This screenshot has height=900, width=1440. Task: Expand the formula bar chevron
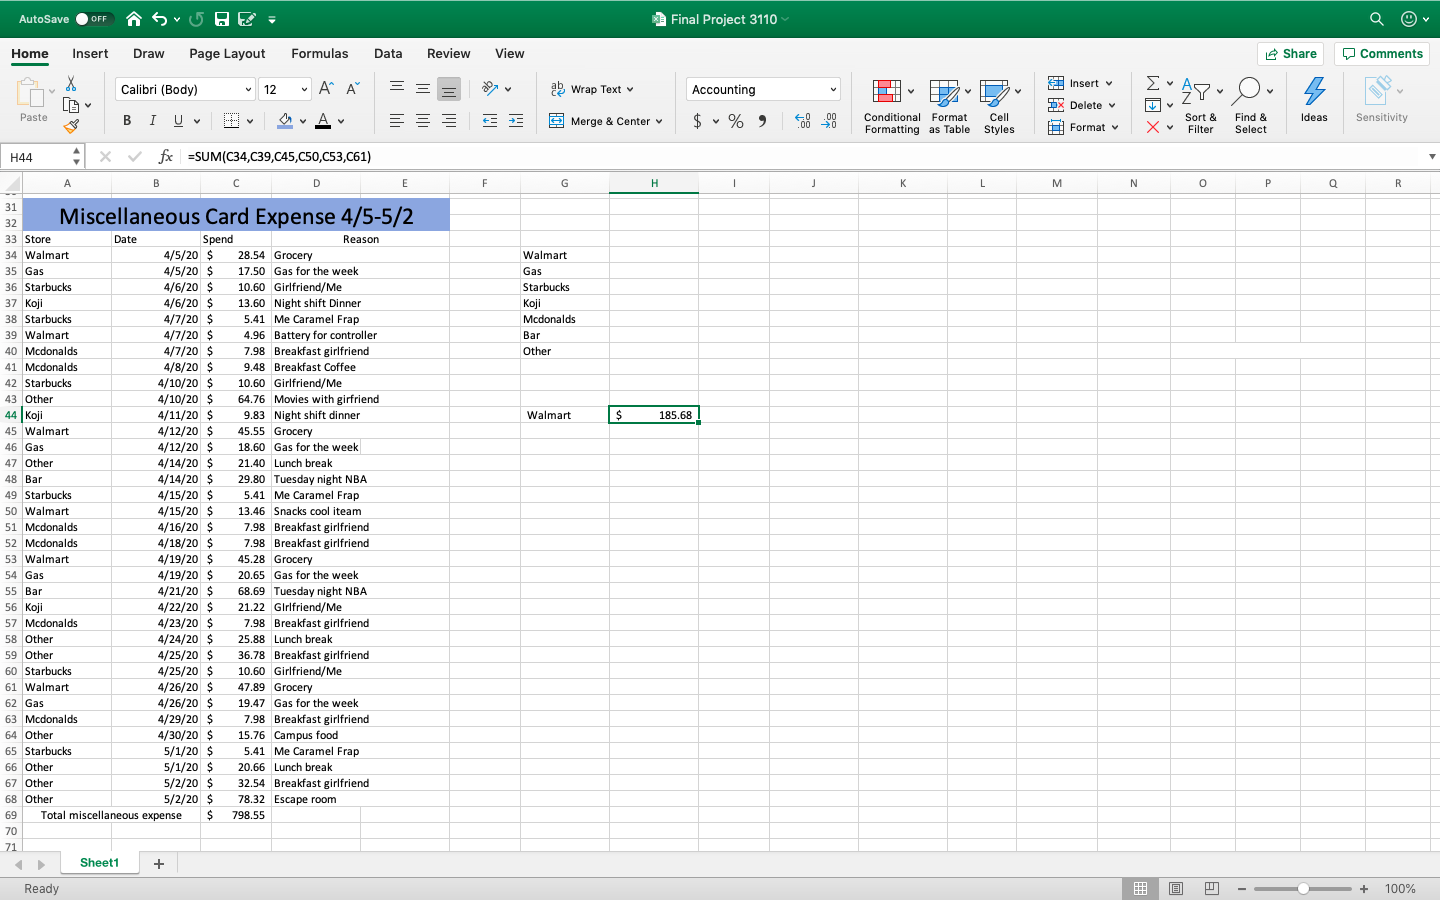tap(1432, 157)
